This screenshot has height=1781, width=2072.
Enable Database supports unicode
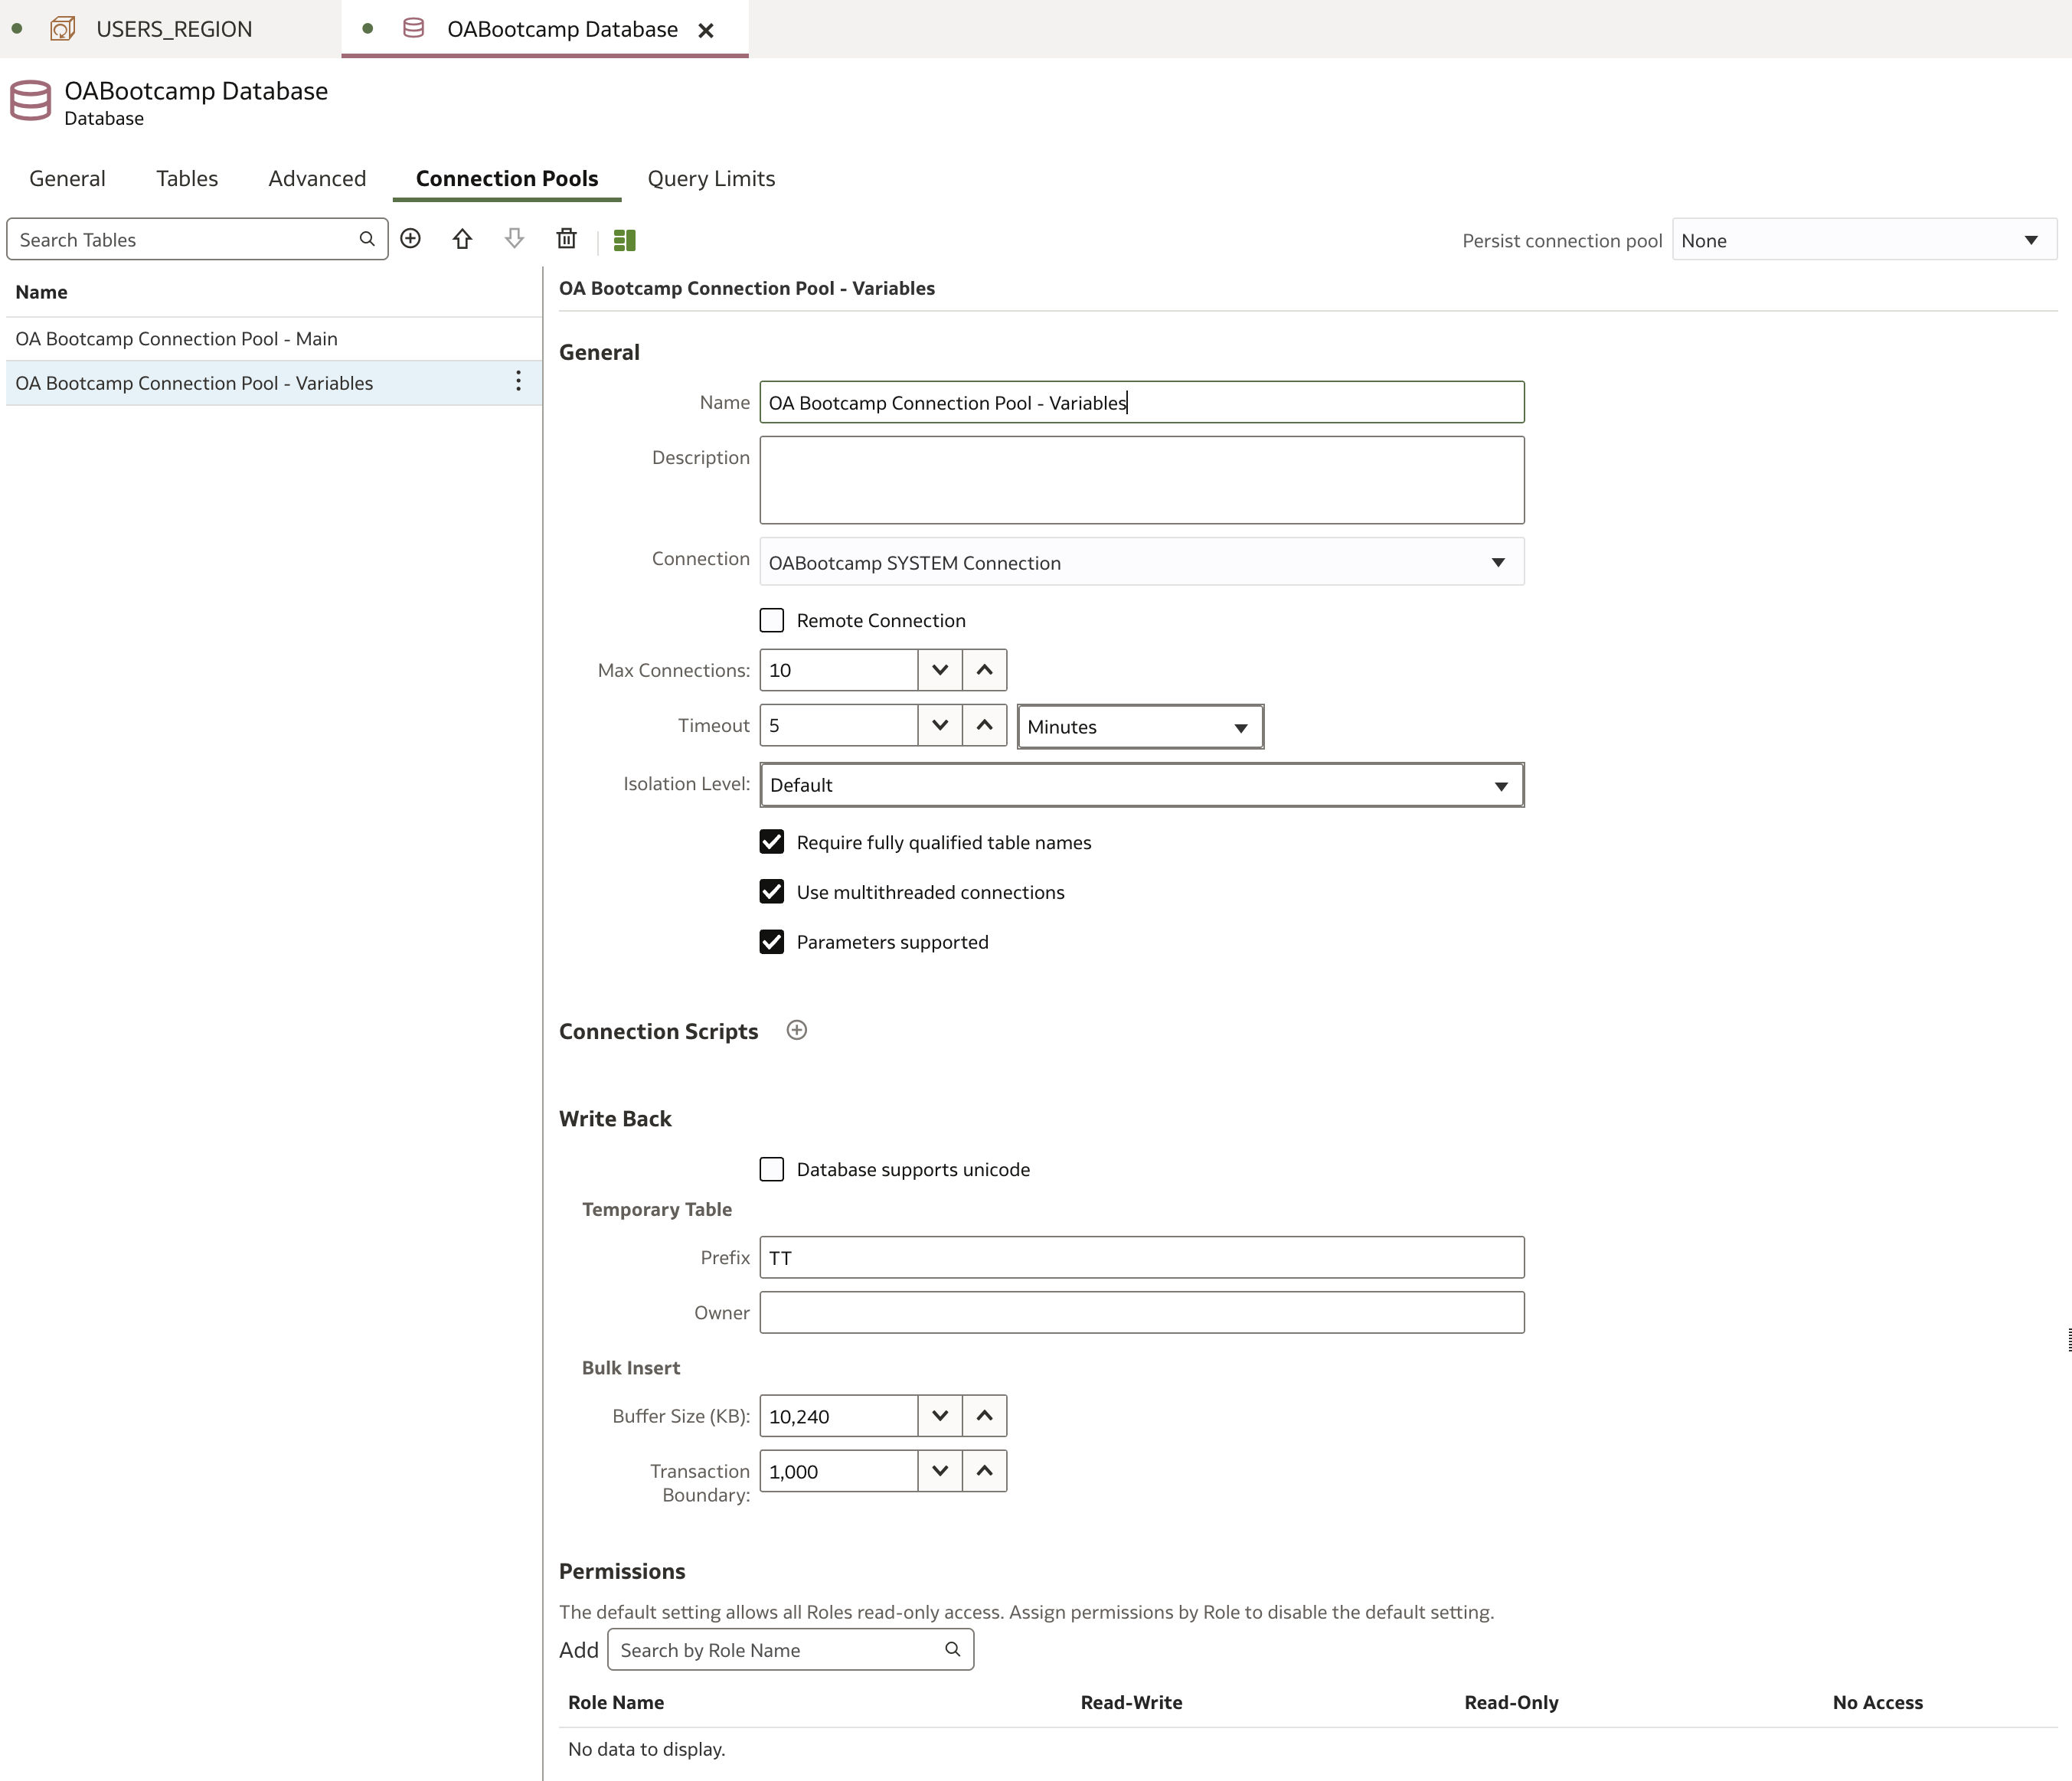coord(772,1169)
